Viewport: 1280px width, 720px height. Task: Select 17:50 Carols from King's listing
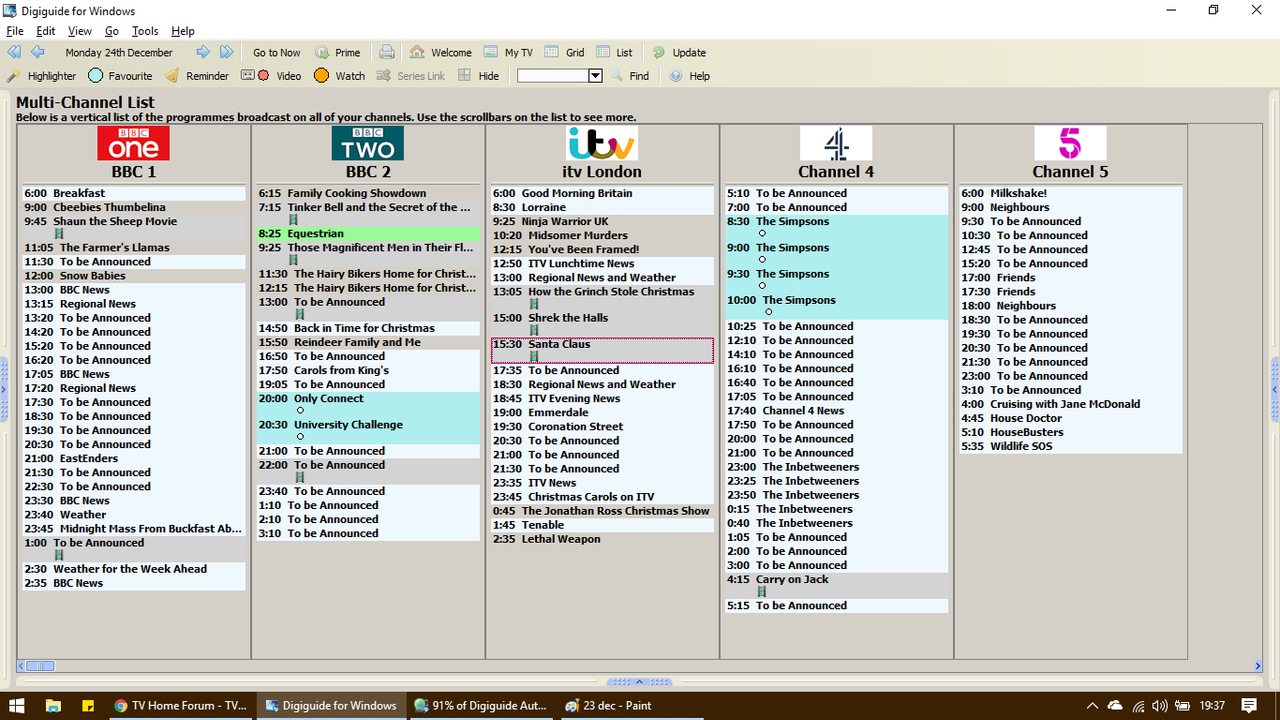[368, 370]
